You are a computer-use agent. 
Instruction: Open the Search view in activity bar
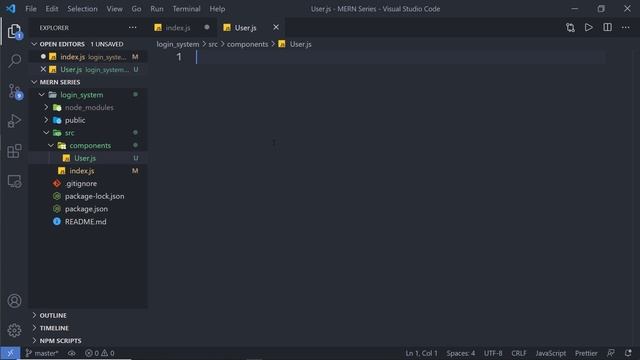point(14,61)
